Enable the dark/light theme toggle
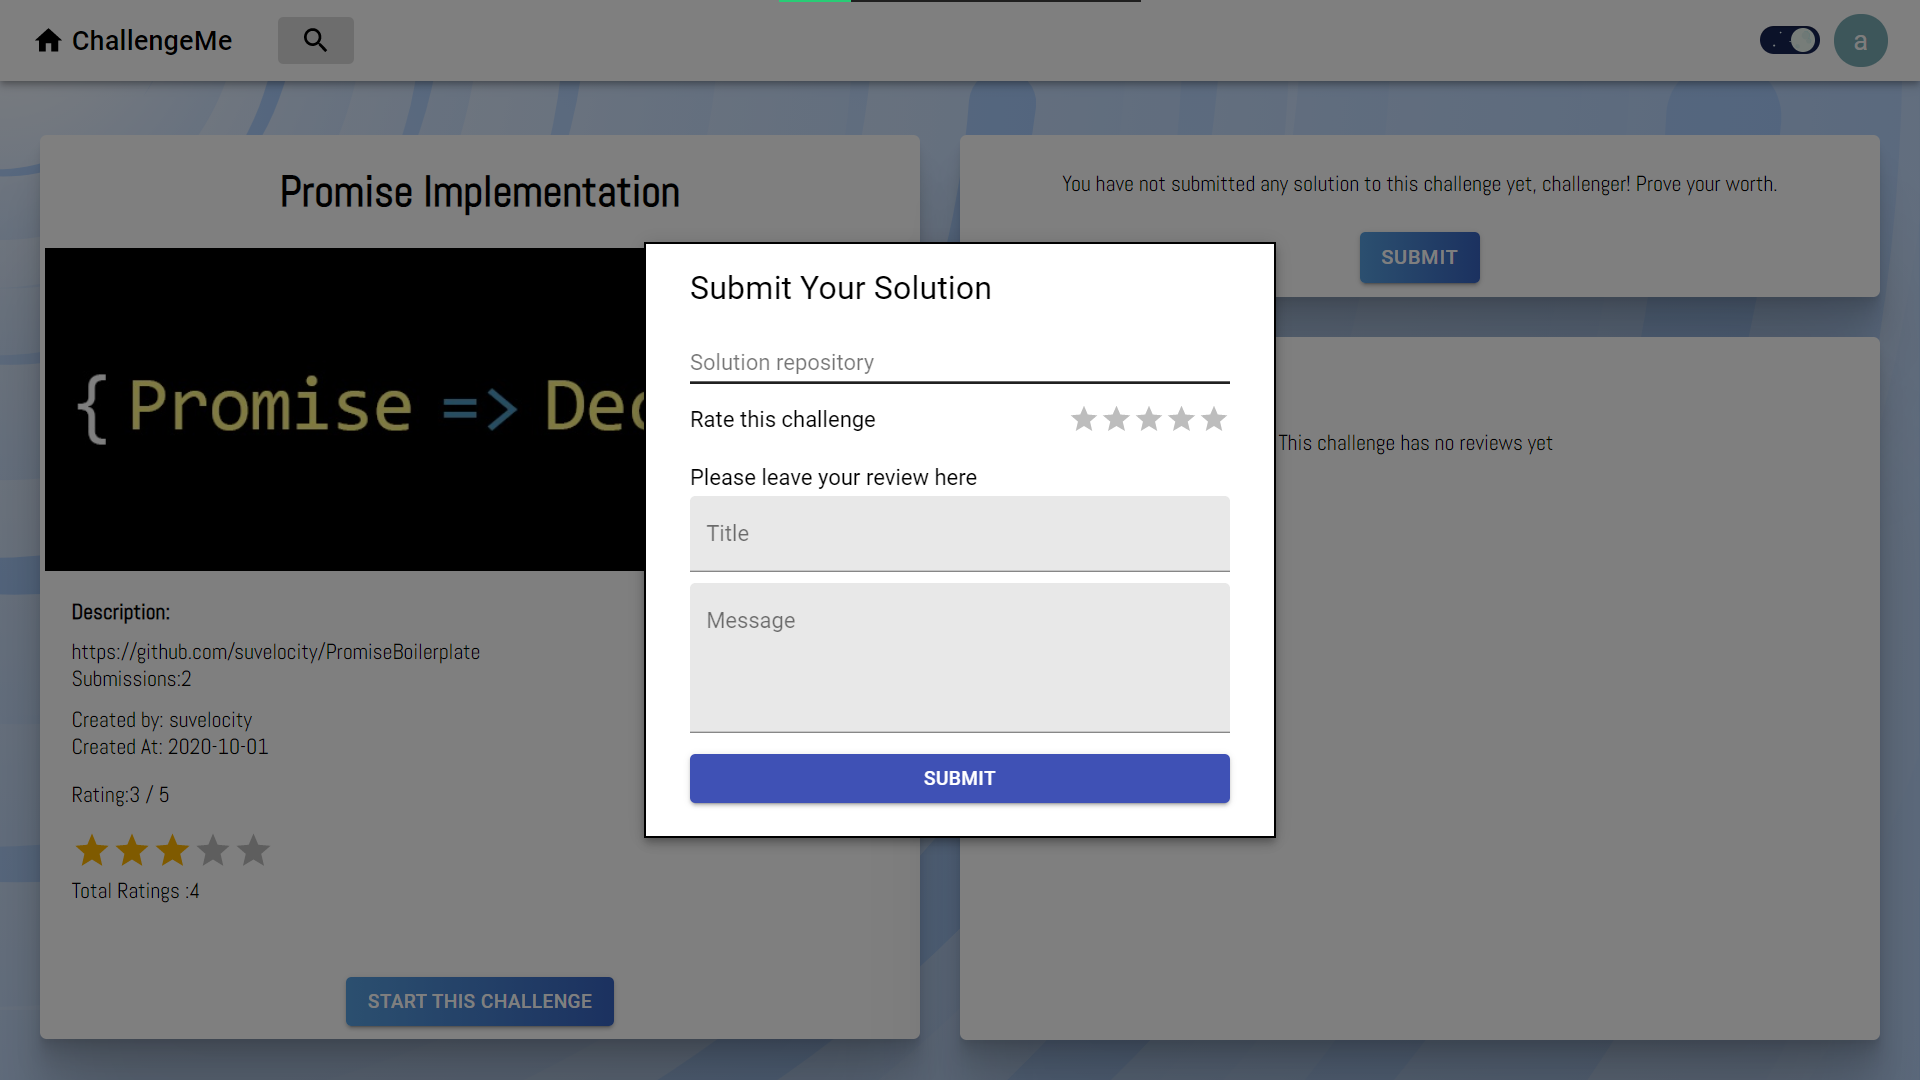 [x=1791, y=40]
